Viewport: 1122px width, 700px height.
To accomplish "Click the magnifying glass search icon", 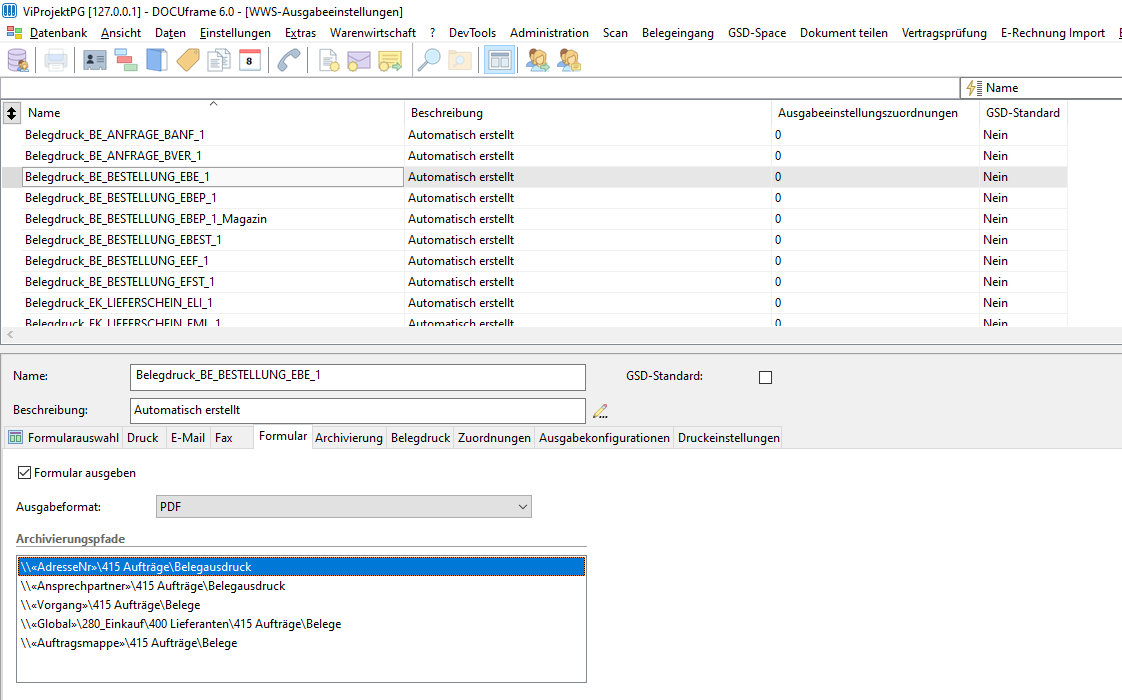I will point(429,60).
